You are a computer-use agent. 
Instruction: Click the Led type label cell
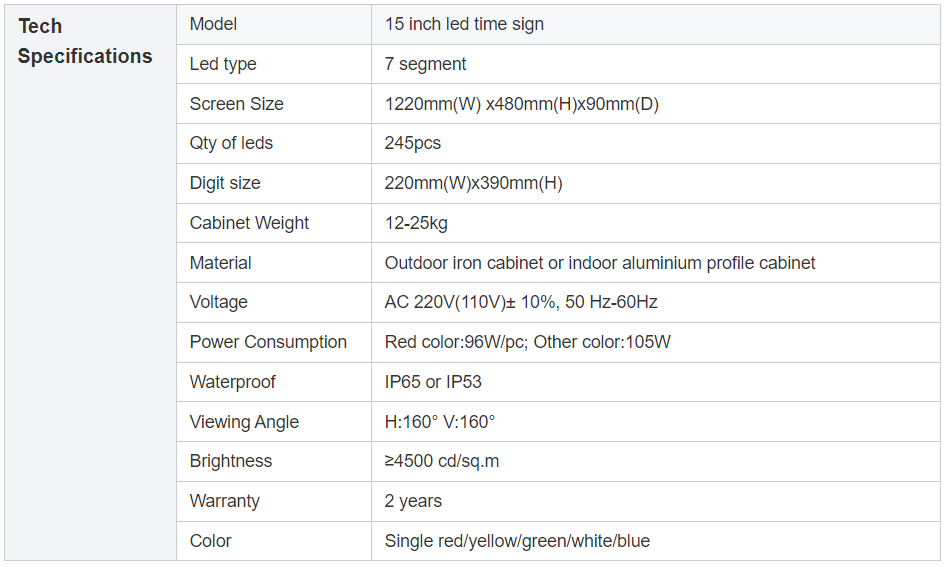click(223, 64)
